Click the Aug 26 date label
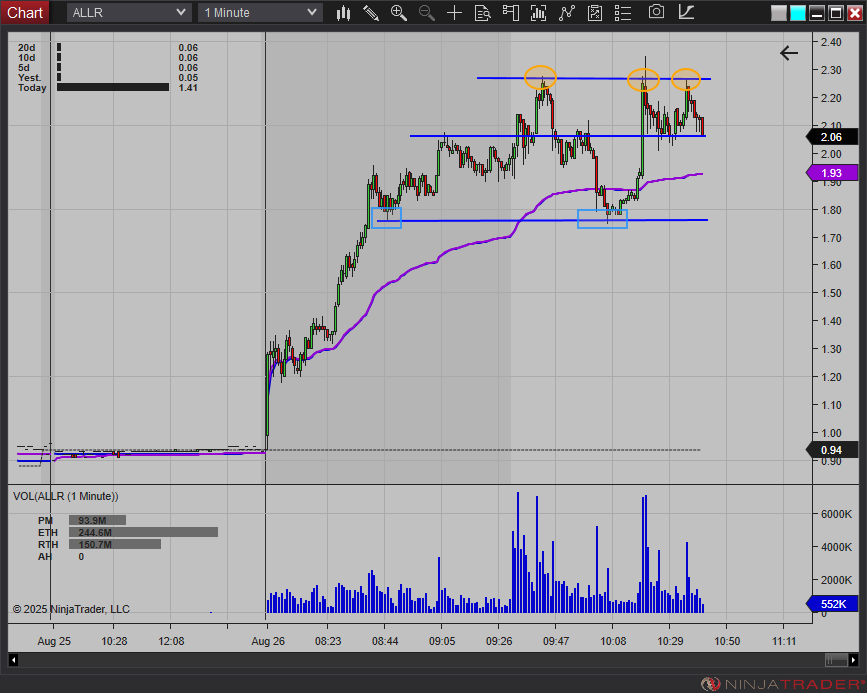 coord(268,641)
